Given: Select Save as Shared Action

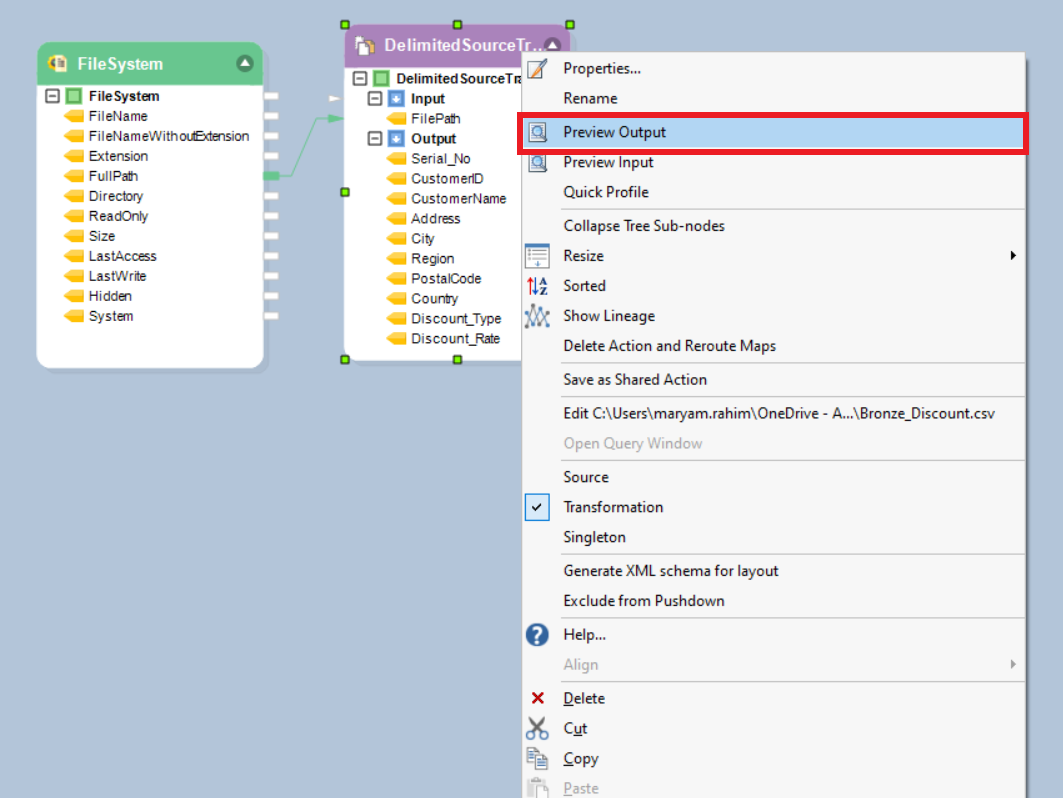Looking at the screenshot, I should (634, 380).
